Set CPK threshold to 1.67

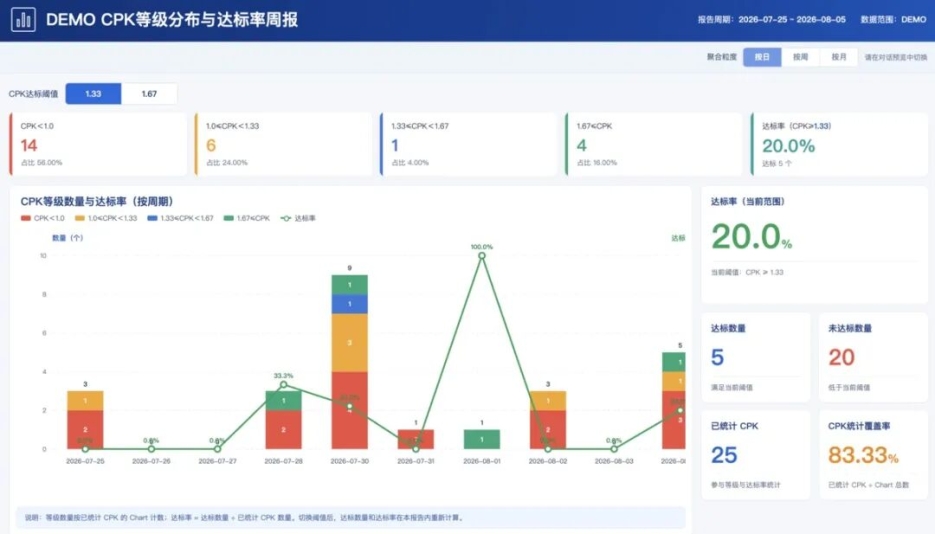(x=149, y=94)
